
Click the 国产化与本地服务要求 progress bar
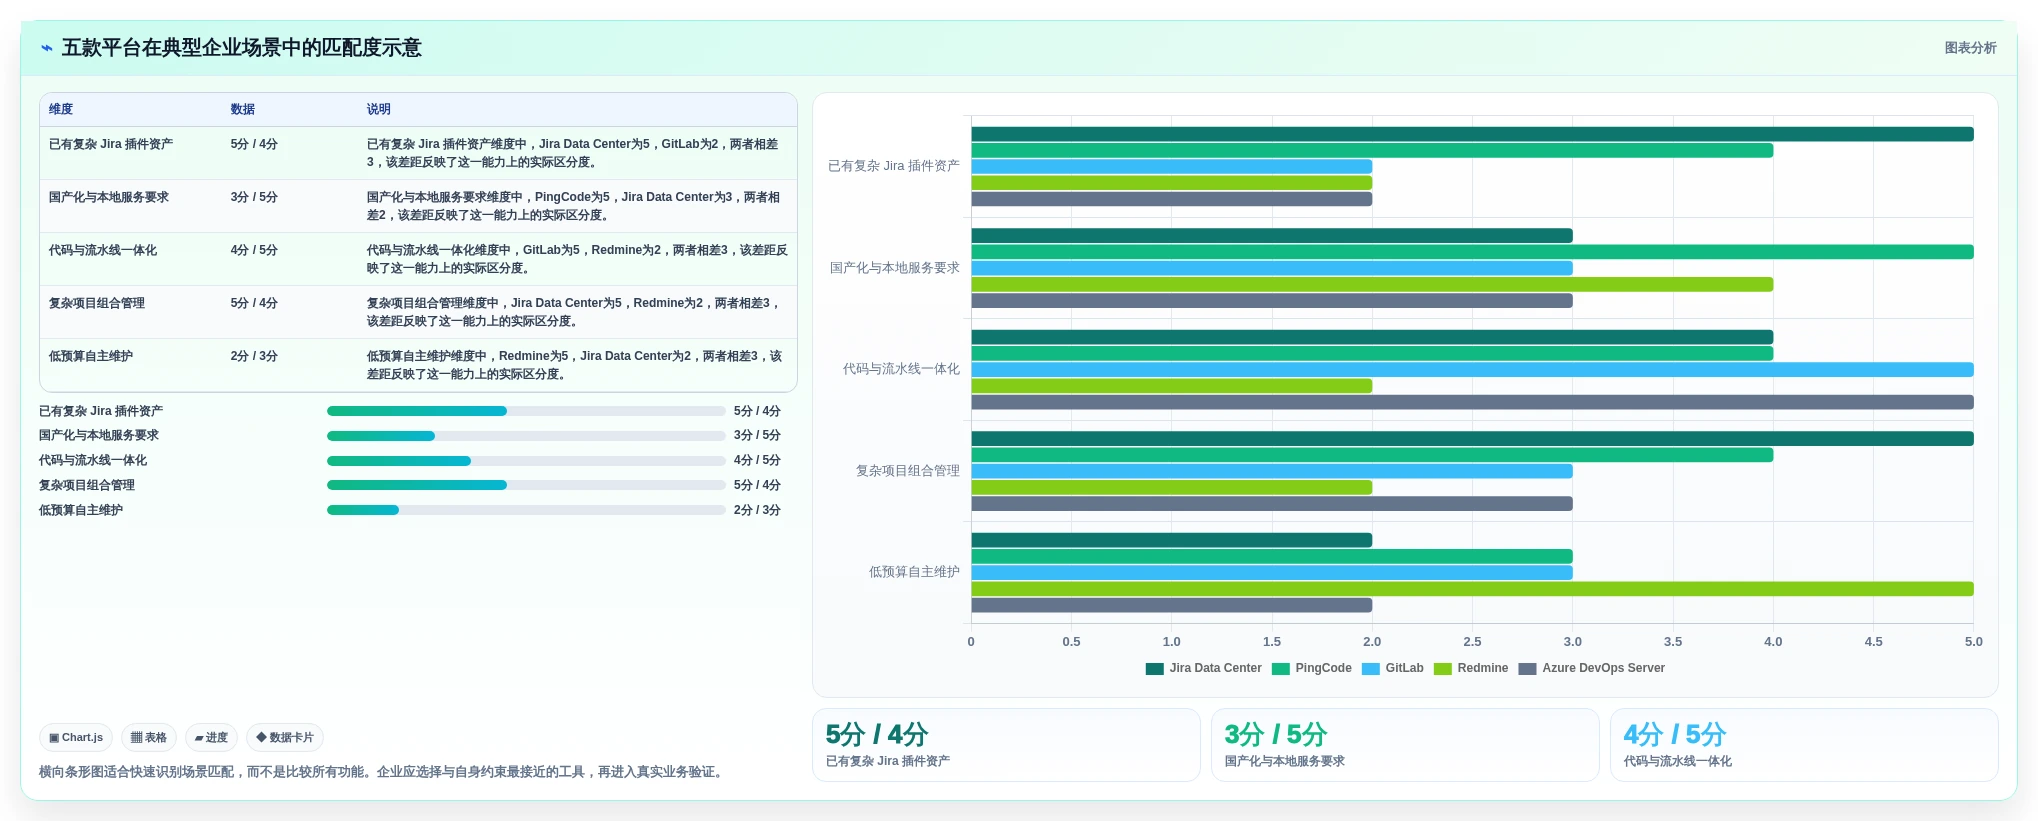[526, 436]
